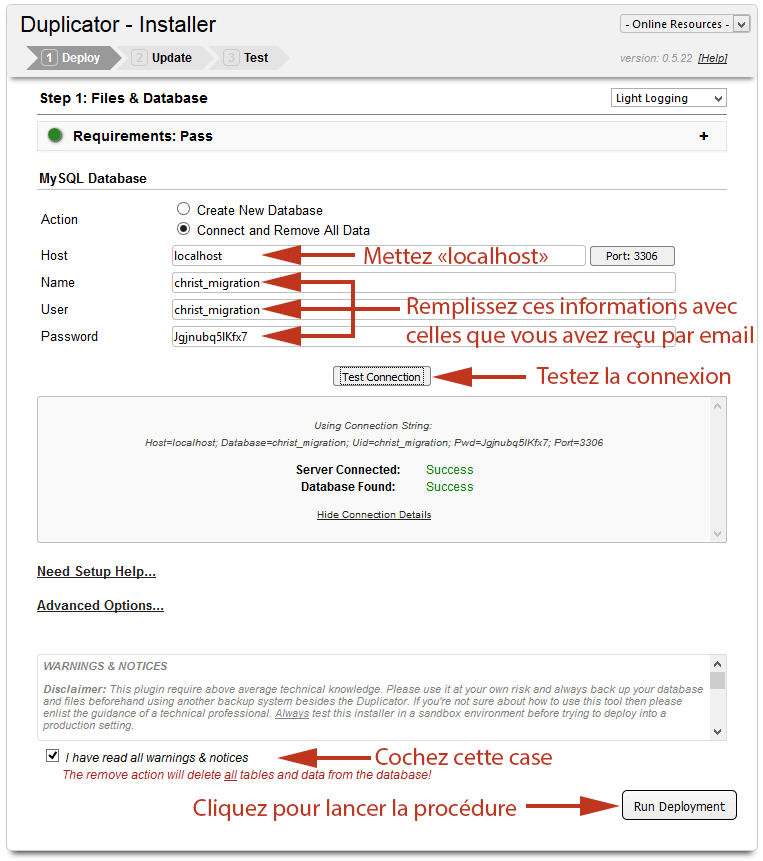
Task: Click the Port: 3306 button
Action: coord(632,256)
